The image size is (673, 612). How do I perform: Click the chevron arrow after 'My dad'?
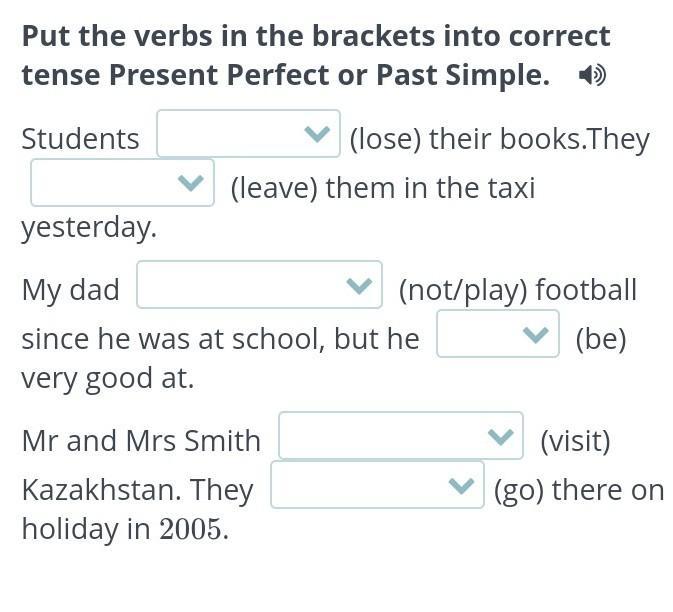(358, 286)
